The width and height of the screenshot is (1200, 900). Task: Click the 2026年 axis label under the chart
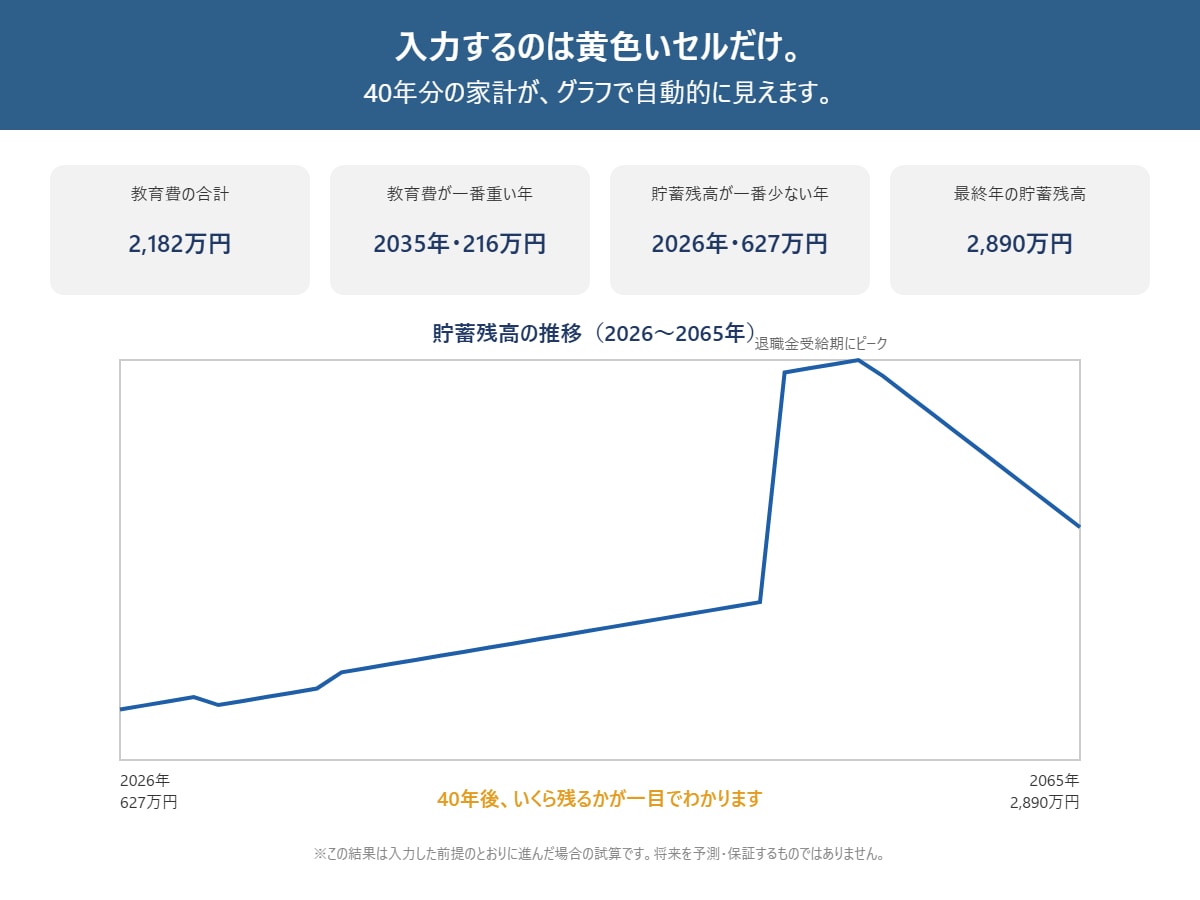coord(145,780)
